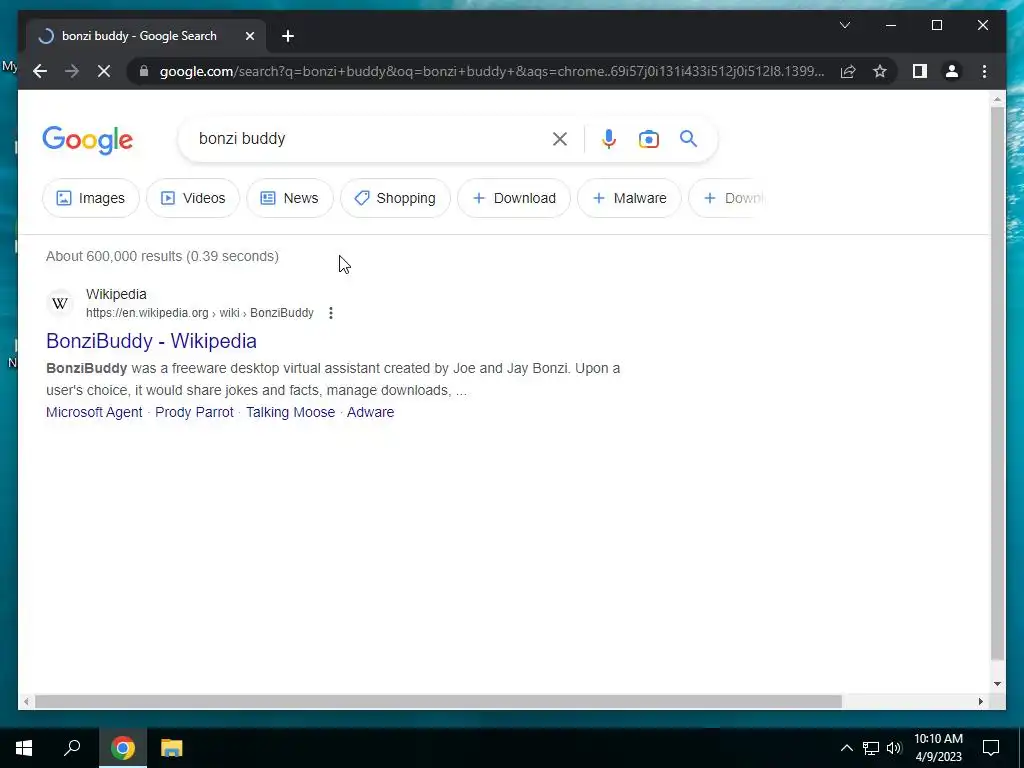The image size is (1024, 768).
Task: Close the bonzi buddy tab
Action: (249, 36)
